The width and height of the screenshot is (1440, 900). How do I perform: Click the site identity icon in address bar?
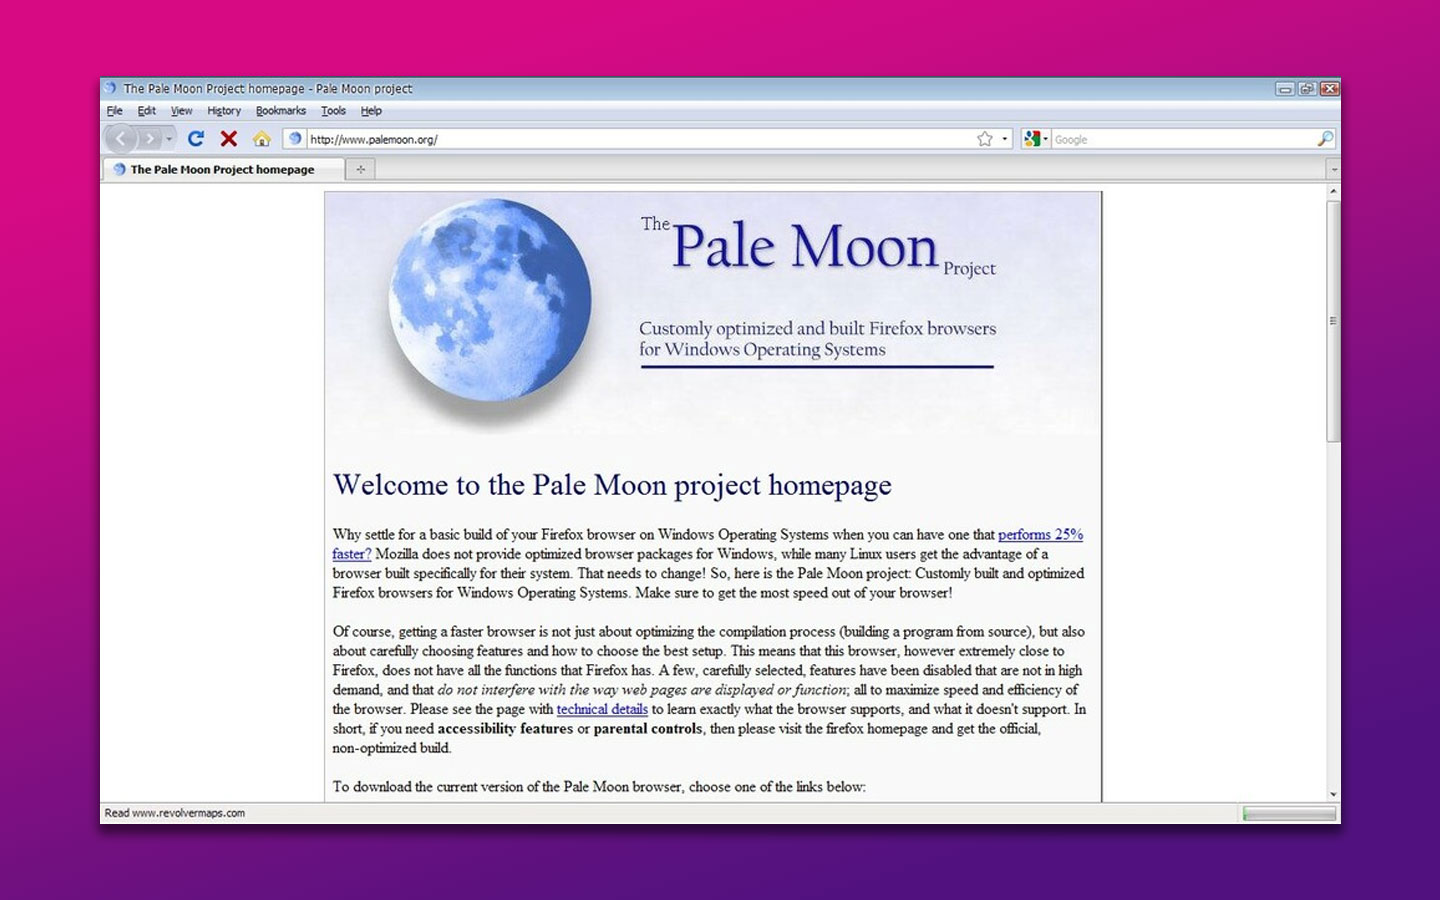coord(295,139)
